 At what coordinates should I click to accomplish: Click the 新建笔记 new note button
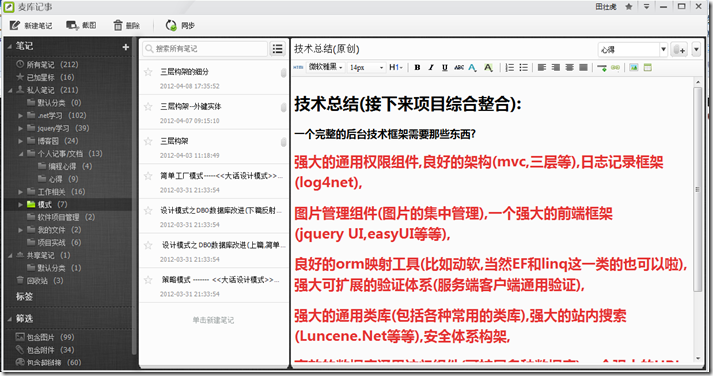[x=31, y=25]
